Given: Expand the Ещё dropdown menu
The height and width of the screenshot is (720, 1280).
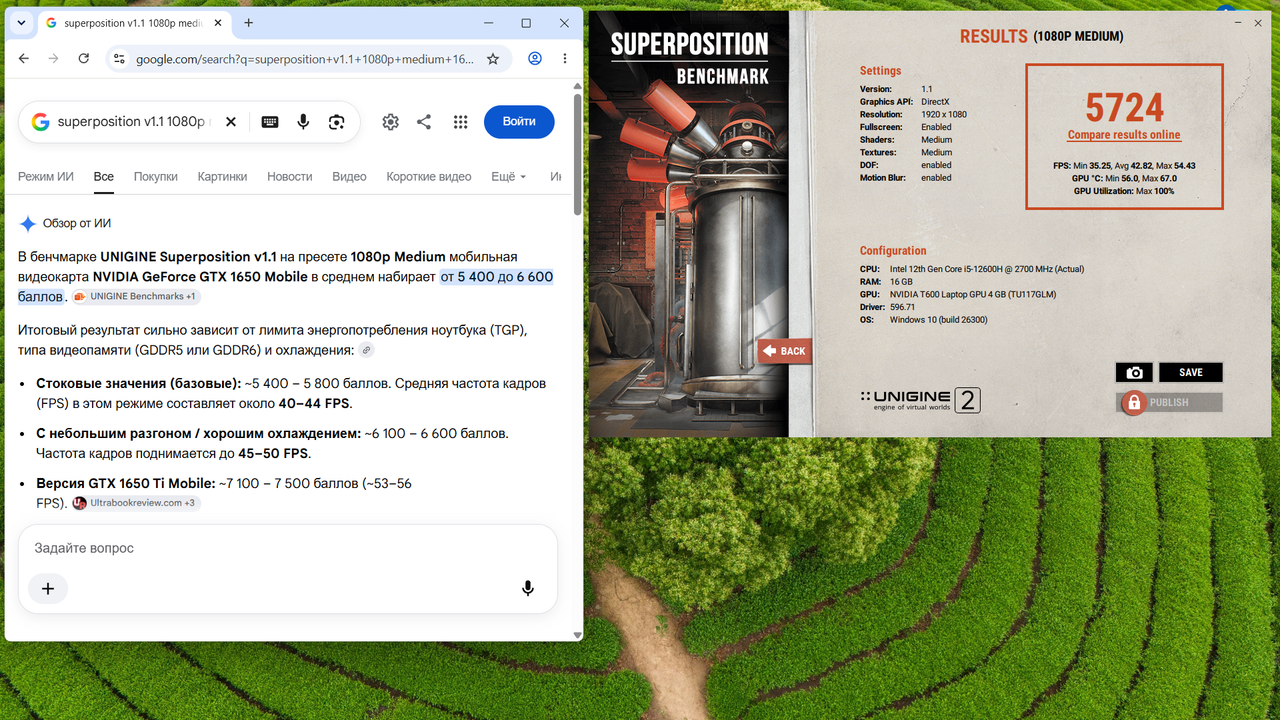Looking at the screenshot, I should click(x=508, y=177).
